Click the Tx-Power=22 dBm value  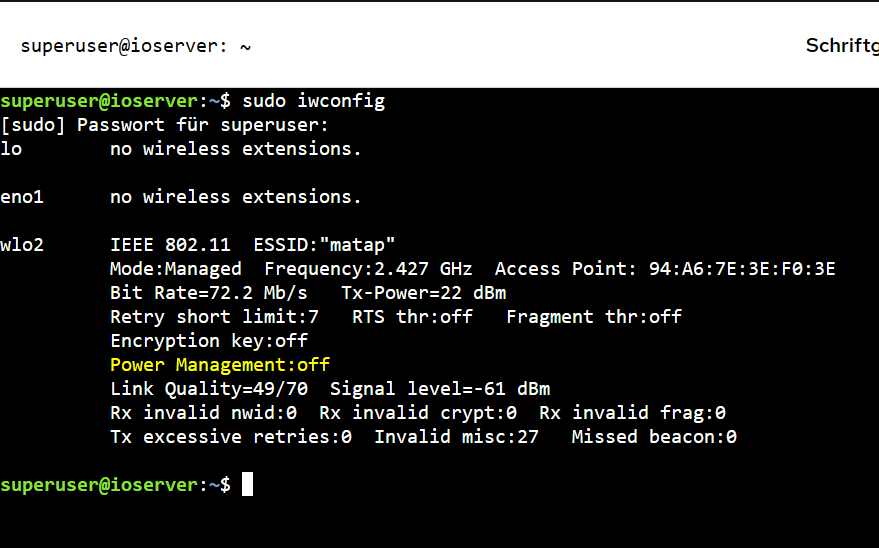[423, 293]
